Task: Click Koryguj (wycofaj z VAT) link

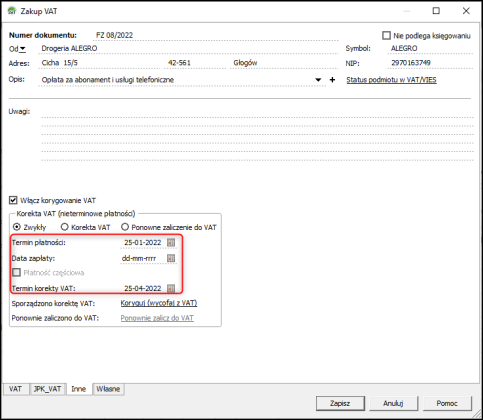Action: (x=159, y=303)
